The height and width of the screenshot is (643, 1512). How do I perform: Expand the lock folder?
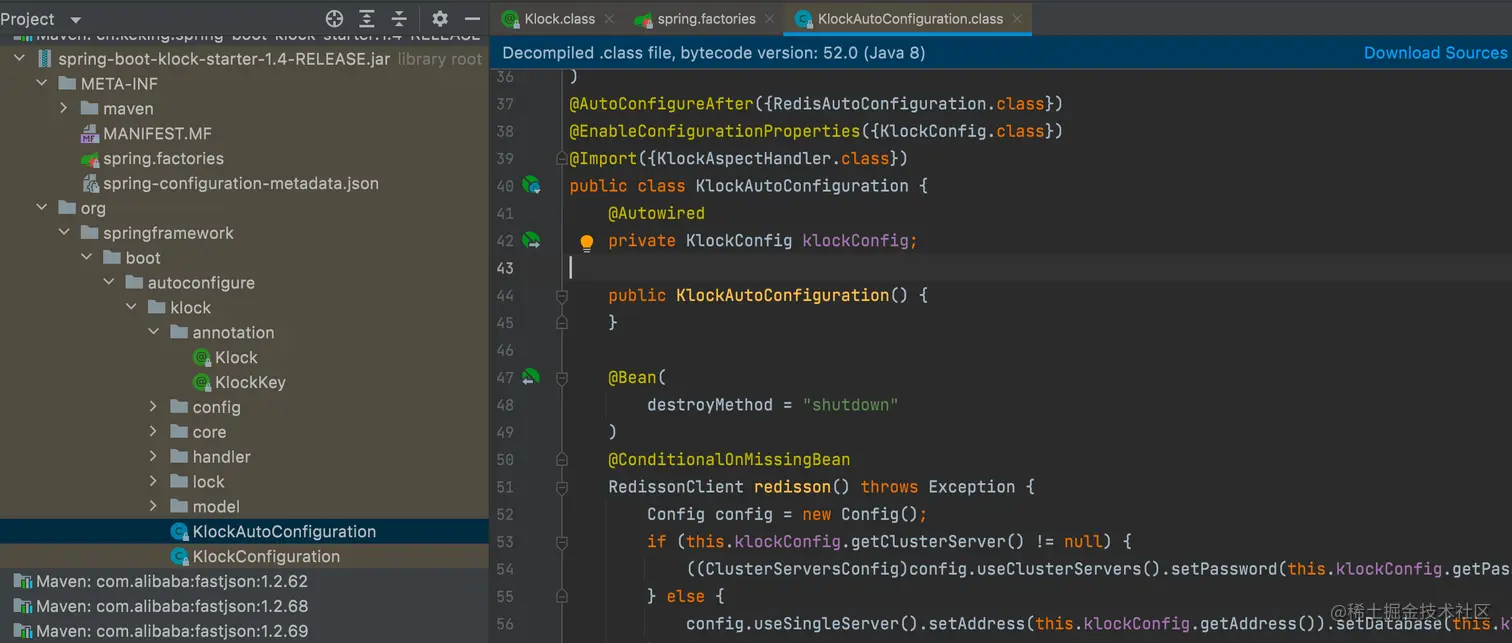click(153, 482)
